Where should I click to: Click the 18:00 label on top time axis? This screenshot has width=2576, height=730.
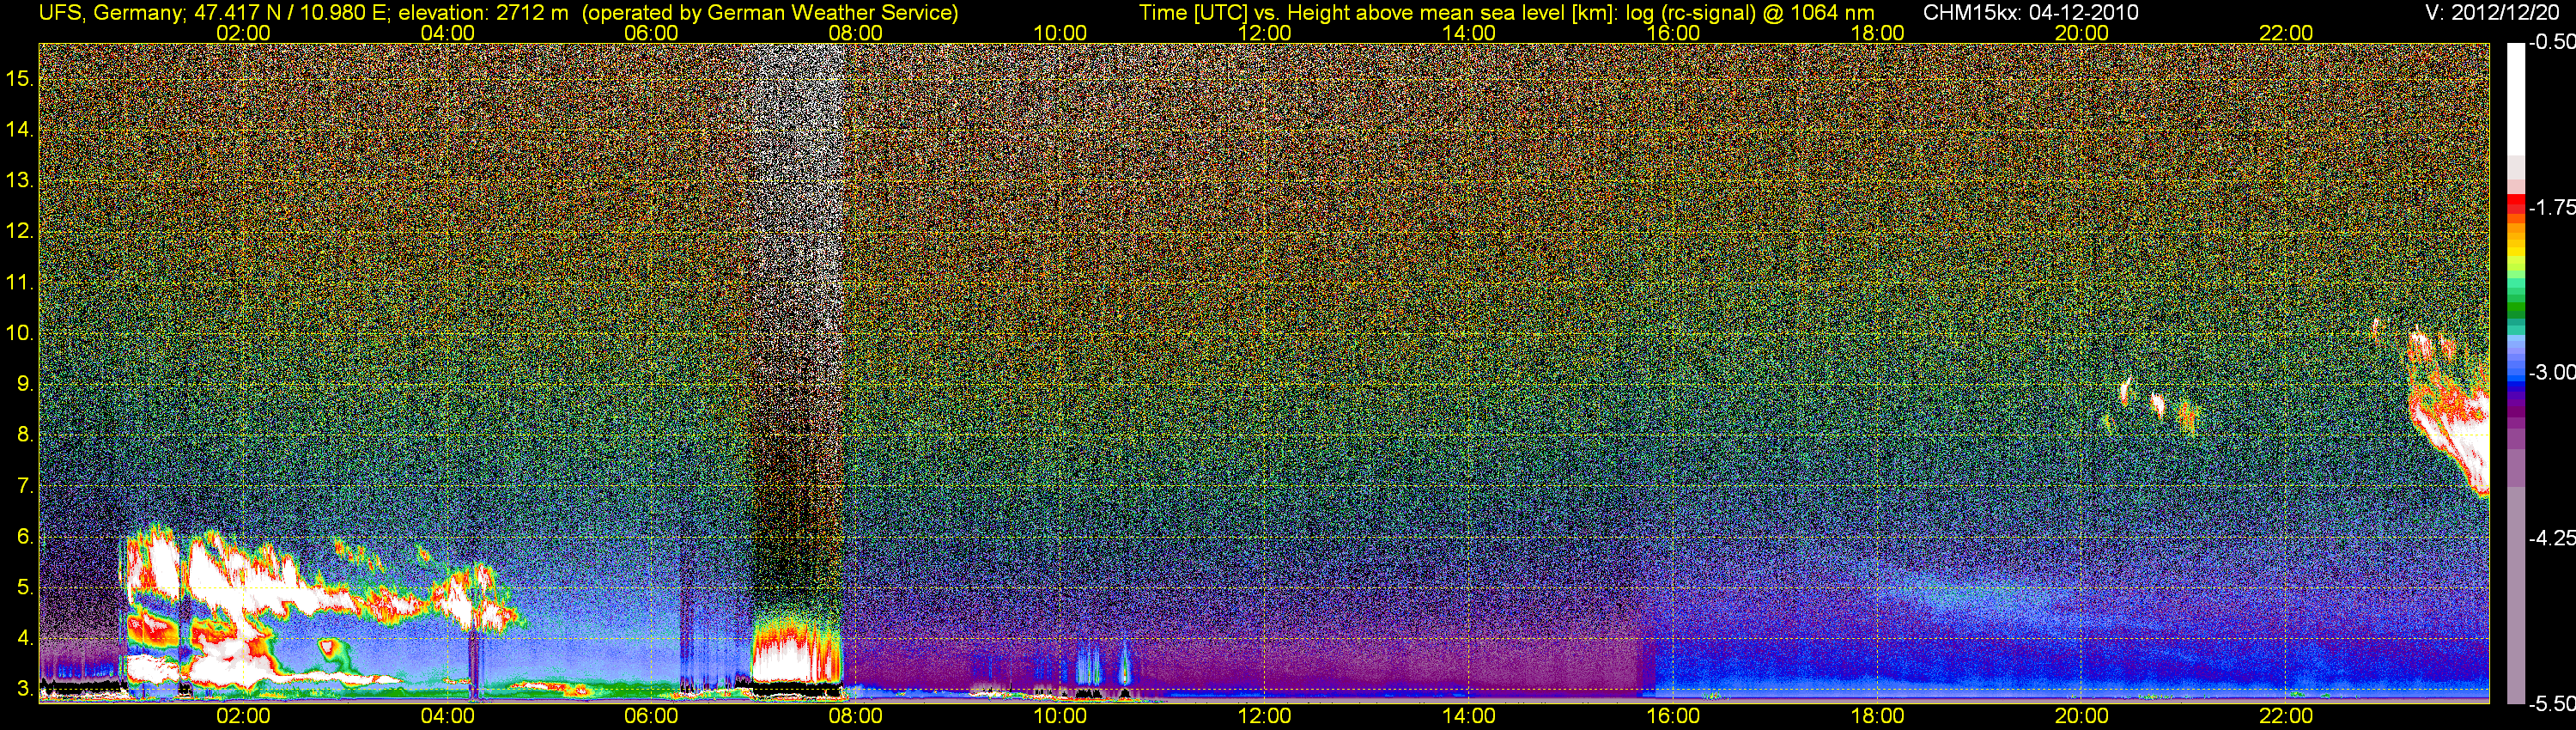pyautogui.click(x=1877, y=33)
